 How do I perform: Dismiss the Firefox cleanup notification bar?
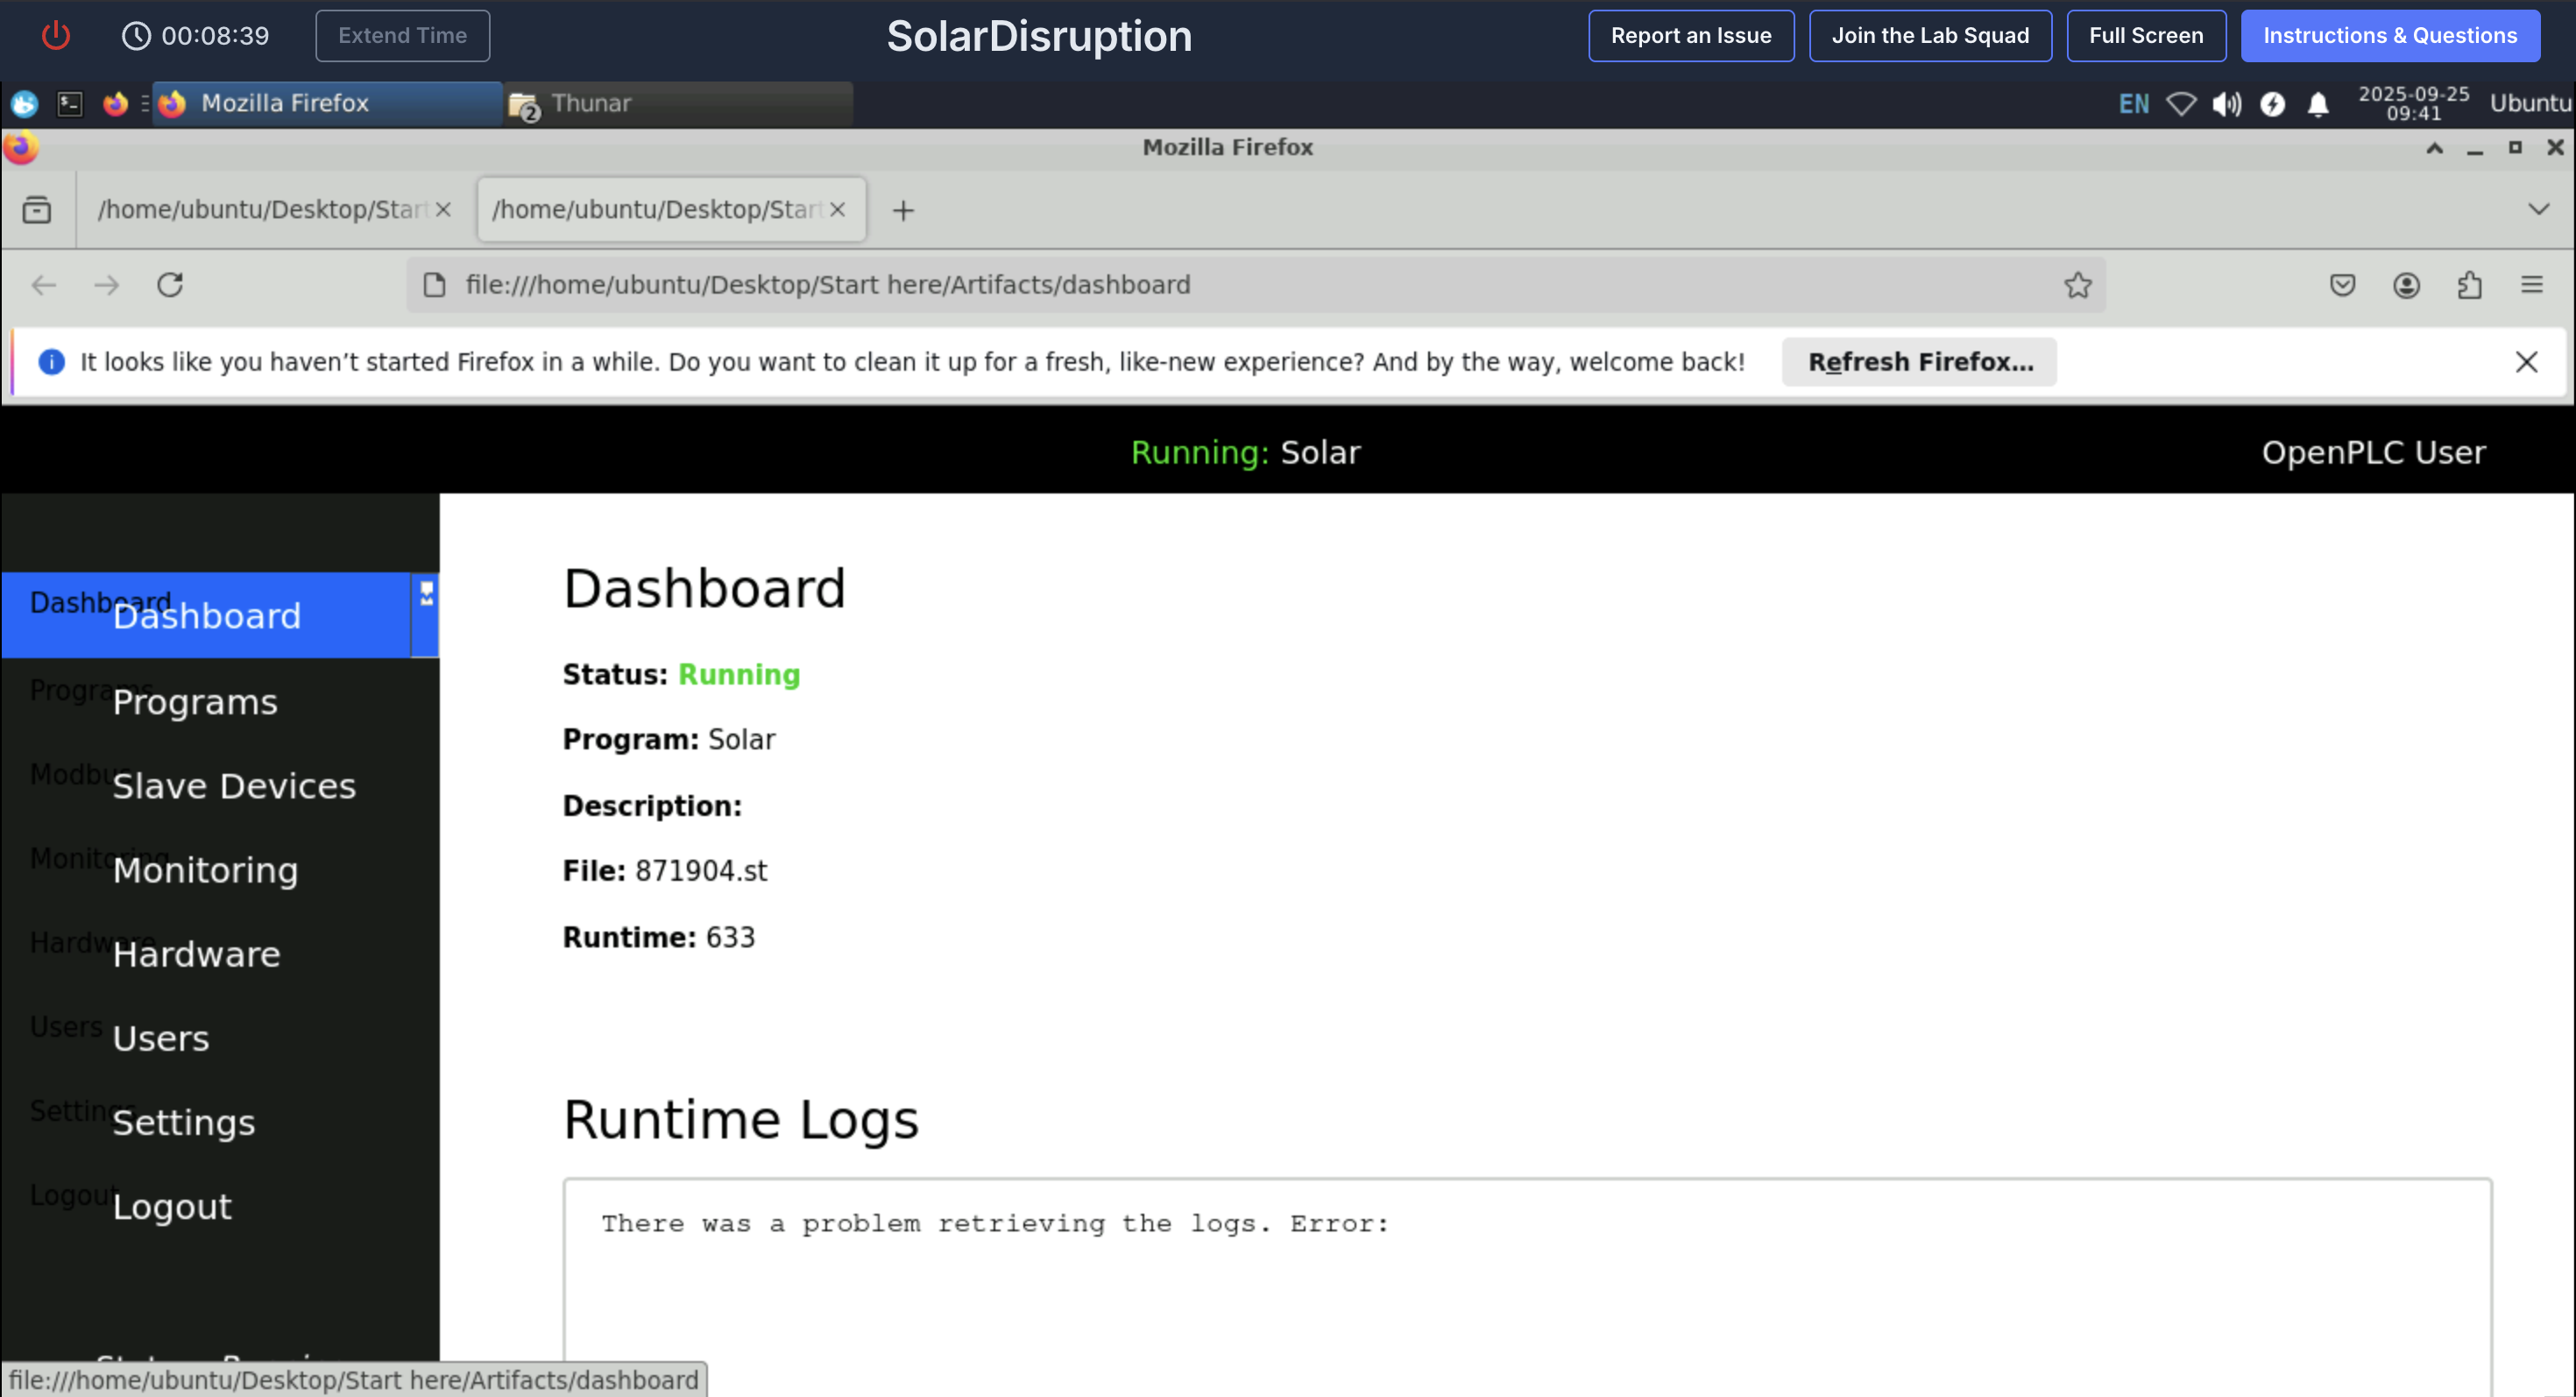(2526, 362)
